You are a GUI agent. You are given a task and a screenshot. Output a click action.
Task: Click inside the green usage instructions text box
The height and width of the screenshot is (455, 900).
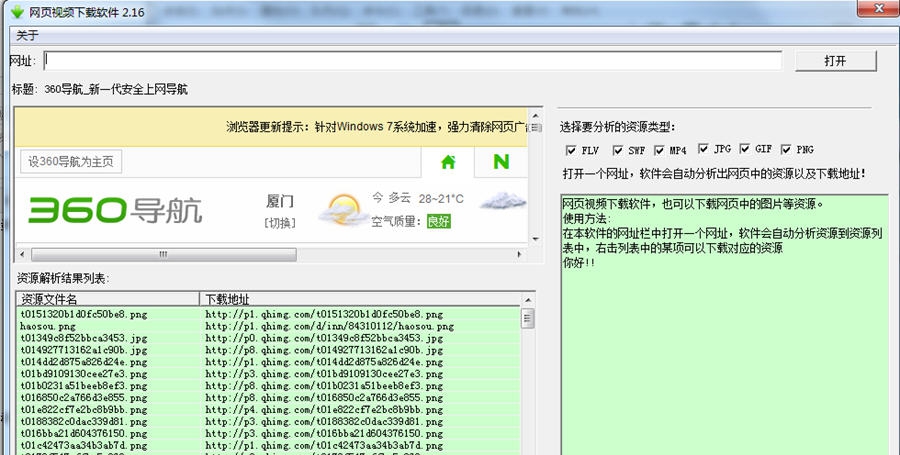pyautogui.click(x=724, y=324)
